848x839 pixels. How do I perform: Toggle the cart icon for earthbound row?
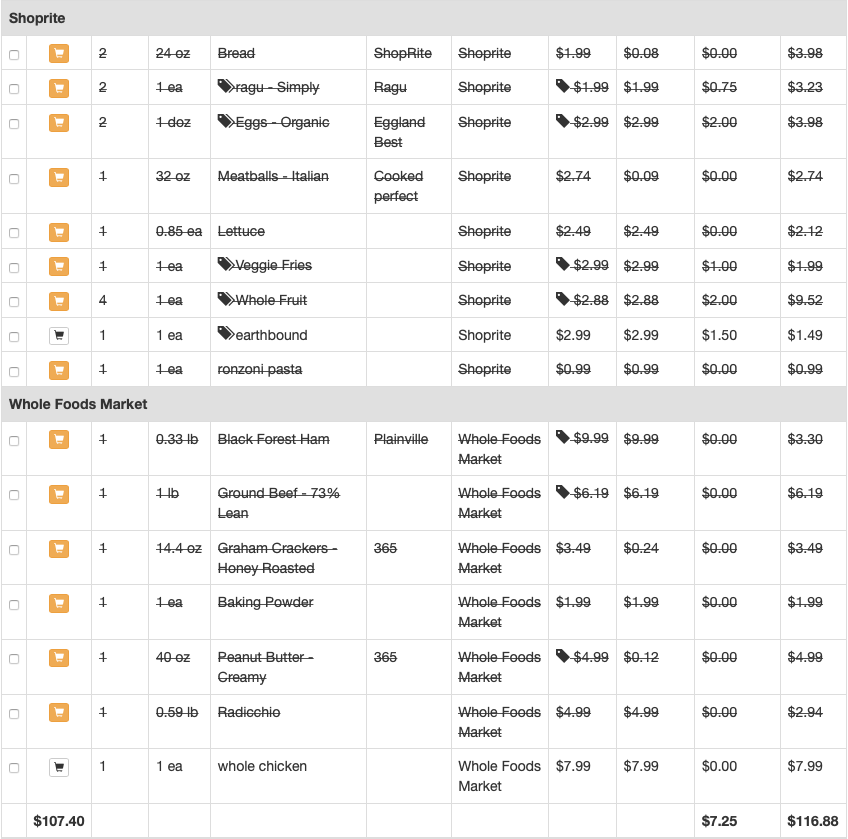pyautogui.click(x=59, y=335)
